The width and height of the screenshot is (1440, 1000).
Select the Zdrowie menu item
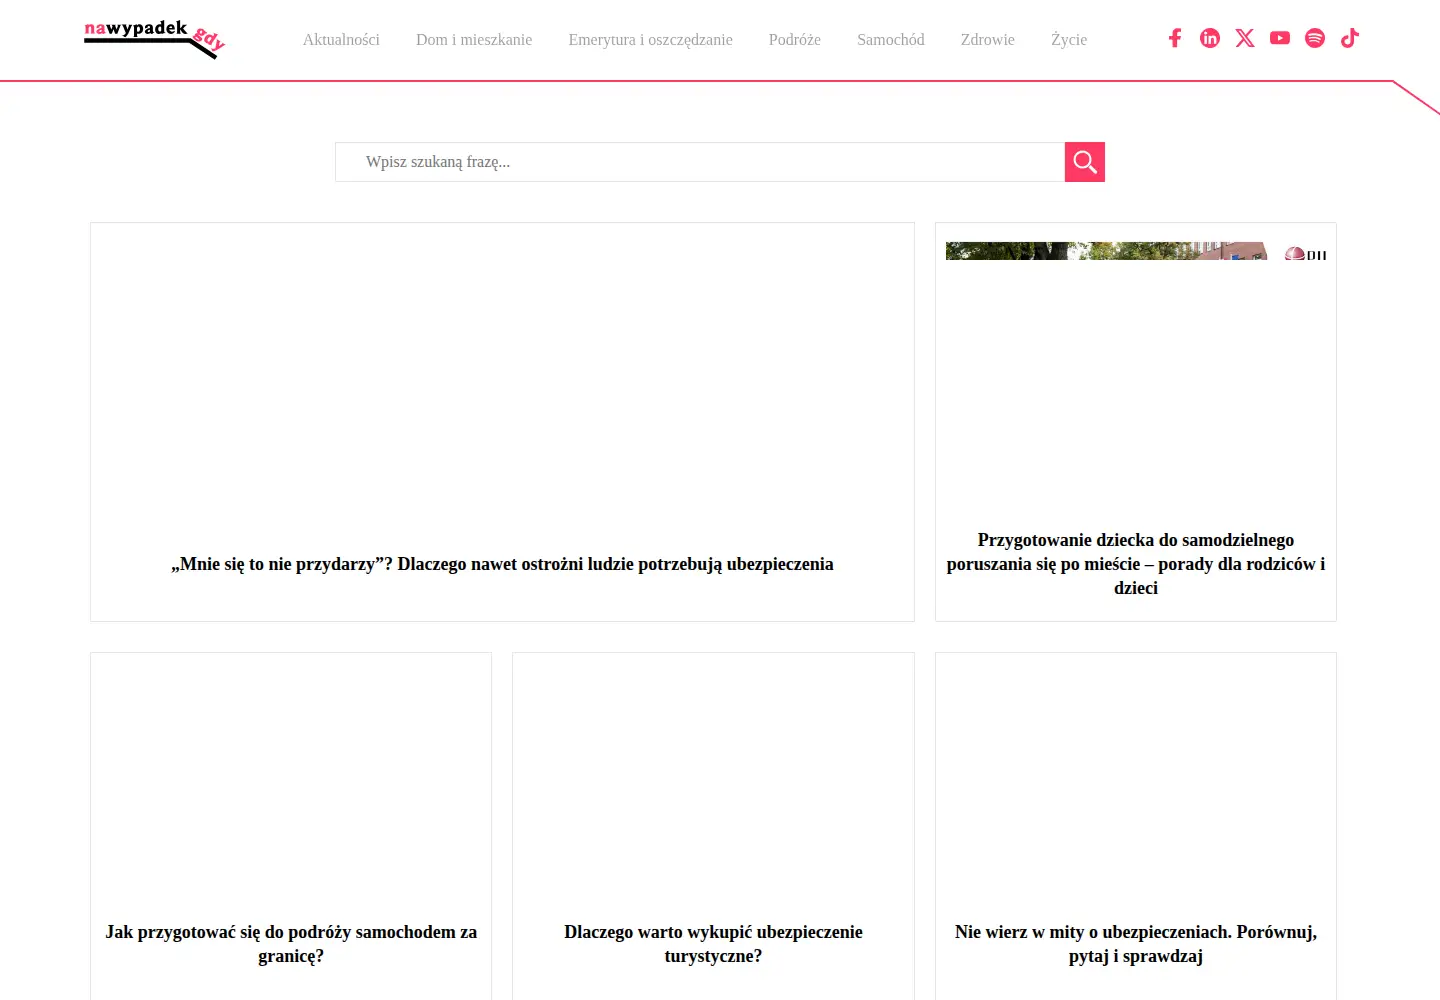pos(988,40)
